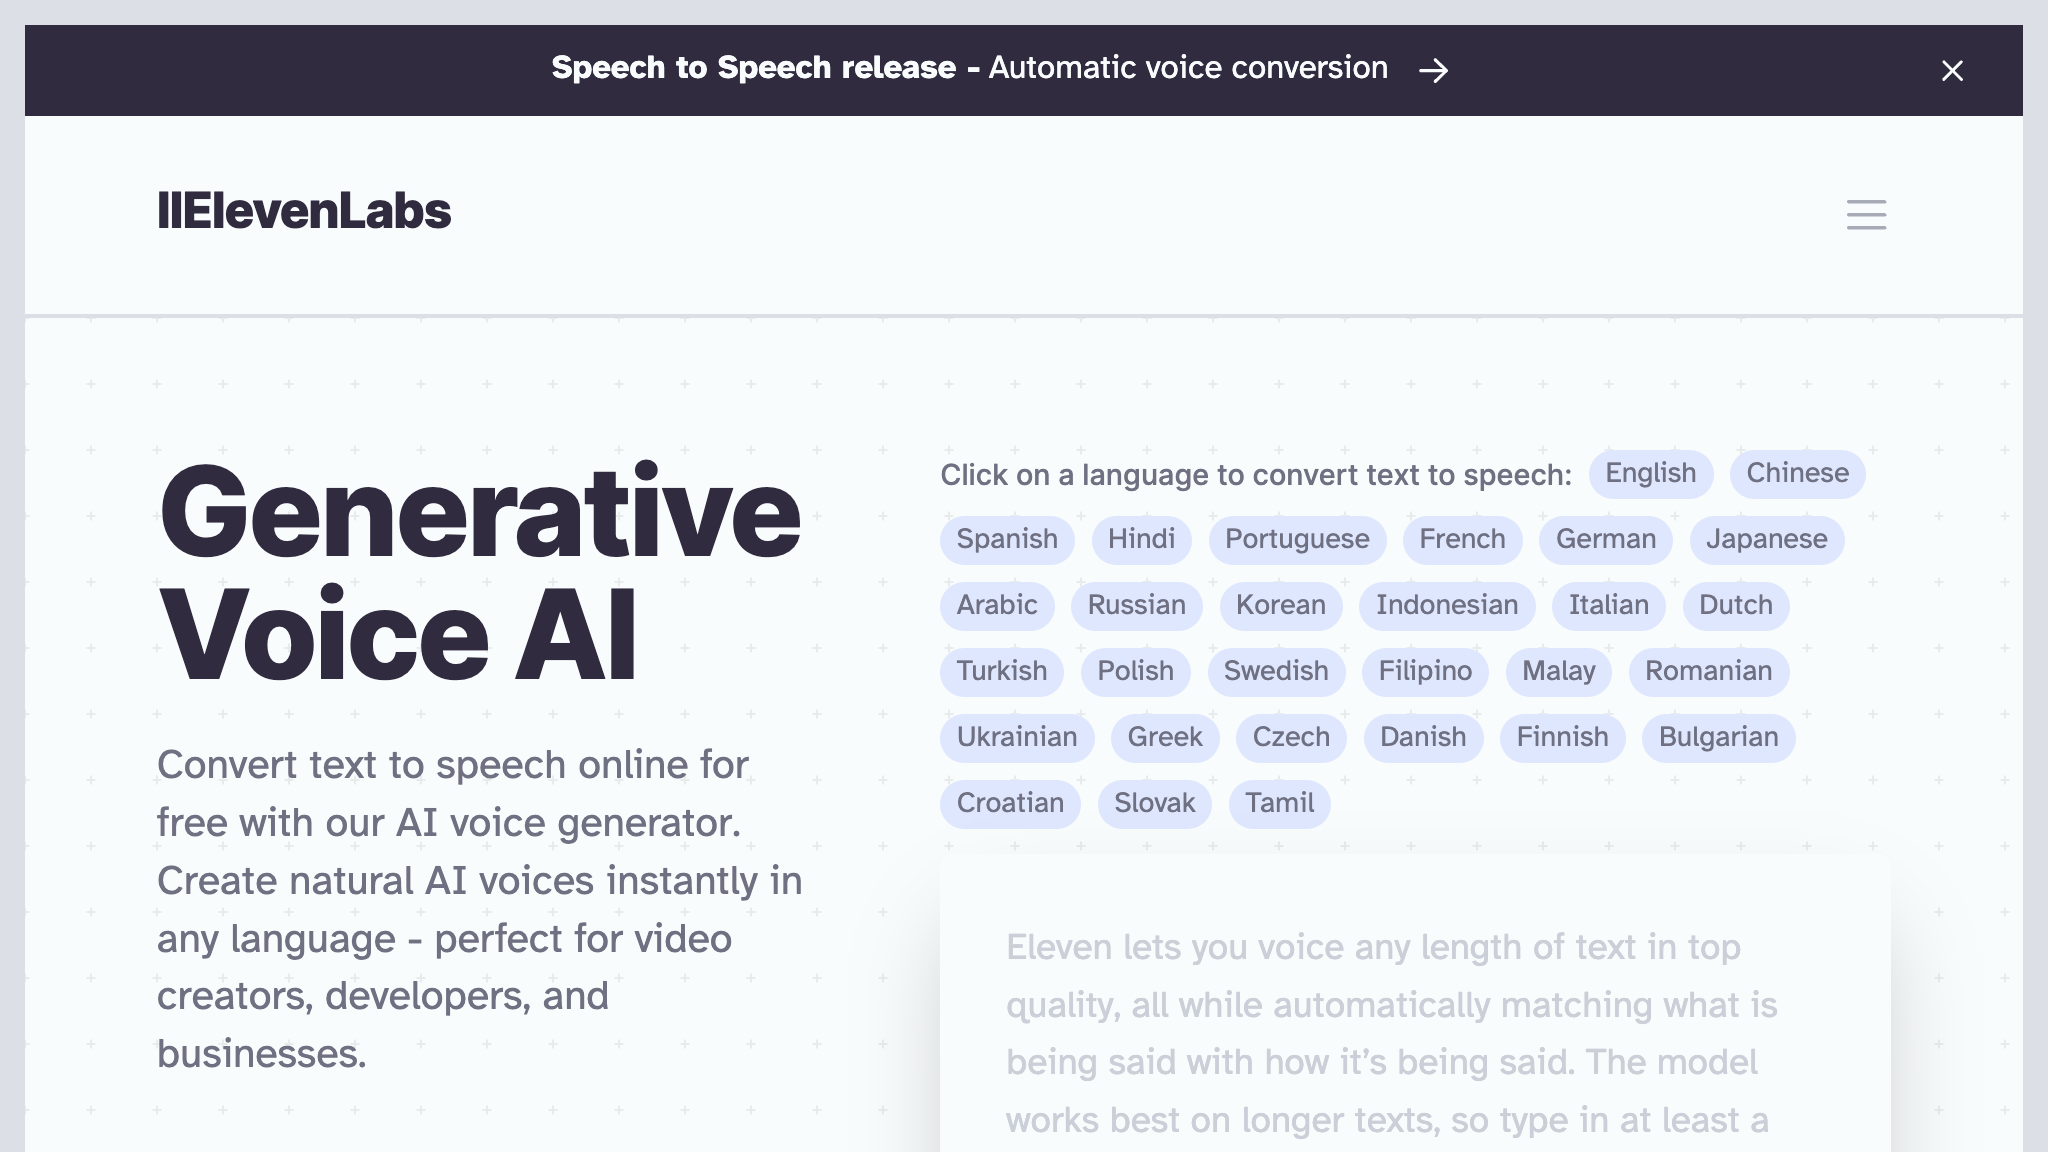Screen dimensions: 2048x1152
Task: Dismiss the announcement banner with X
Action: click(x=1952, y=71)
